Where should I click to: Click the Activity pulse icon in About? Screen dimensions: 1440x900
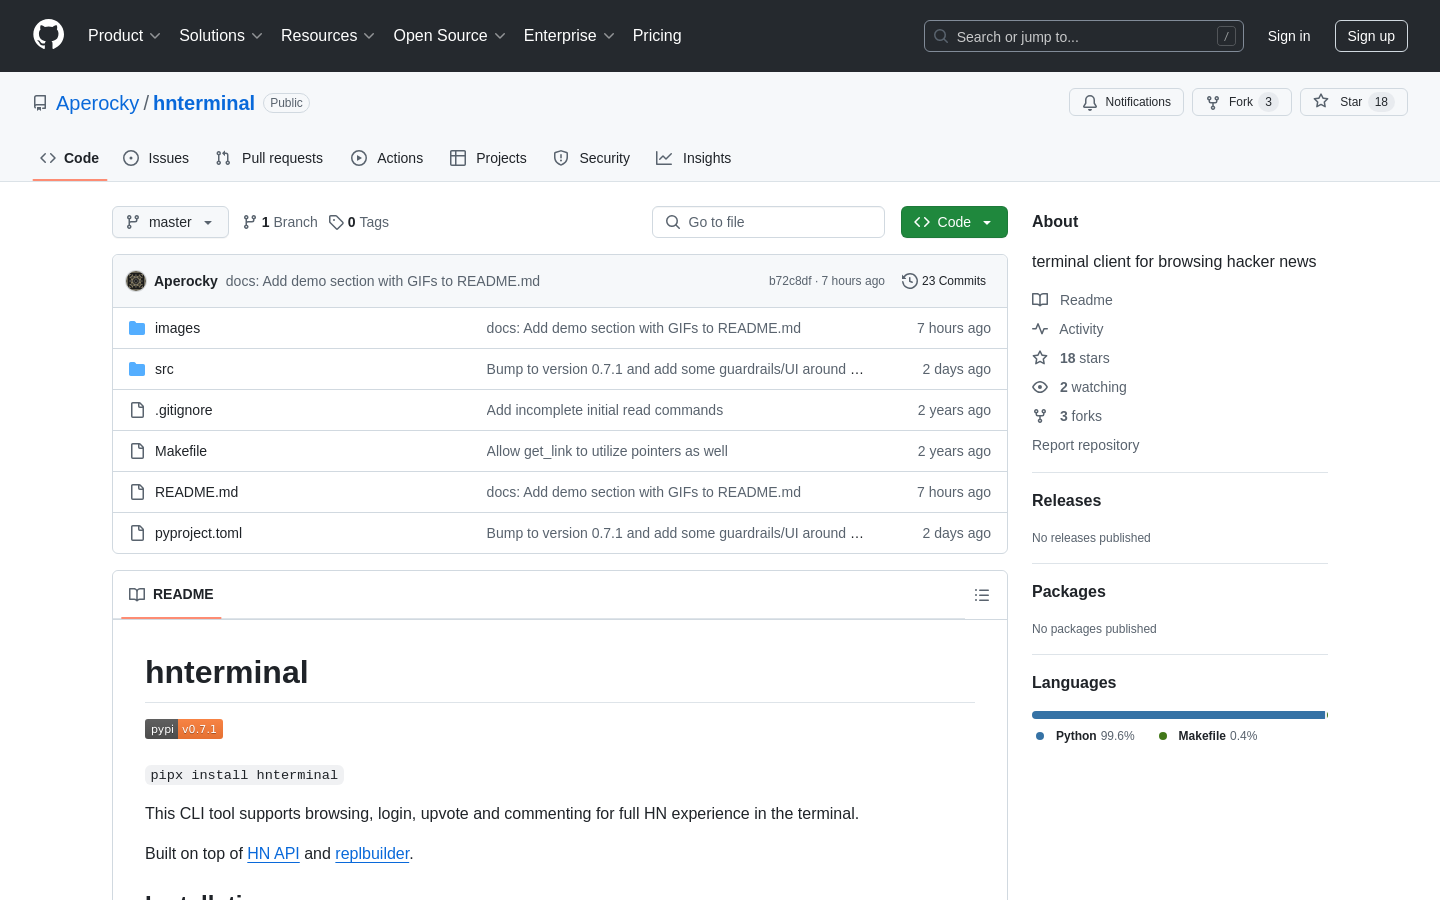coord(1040,329)
